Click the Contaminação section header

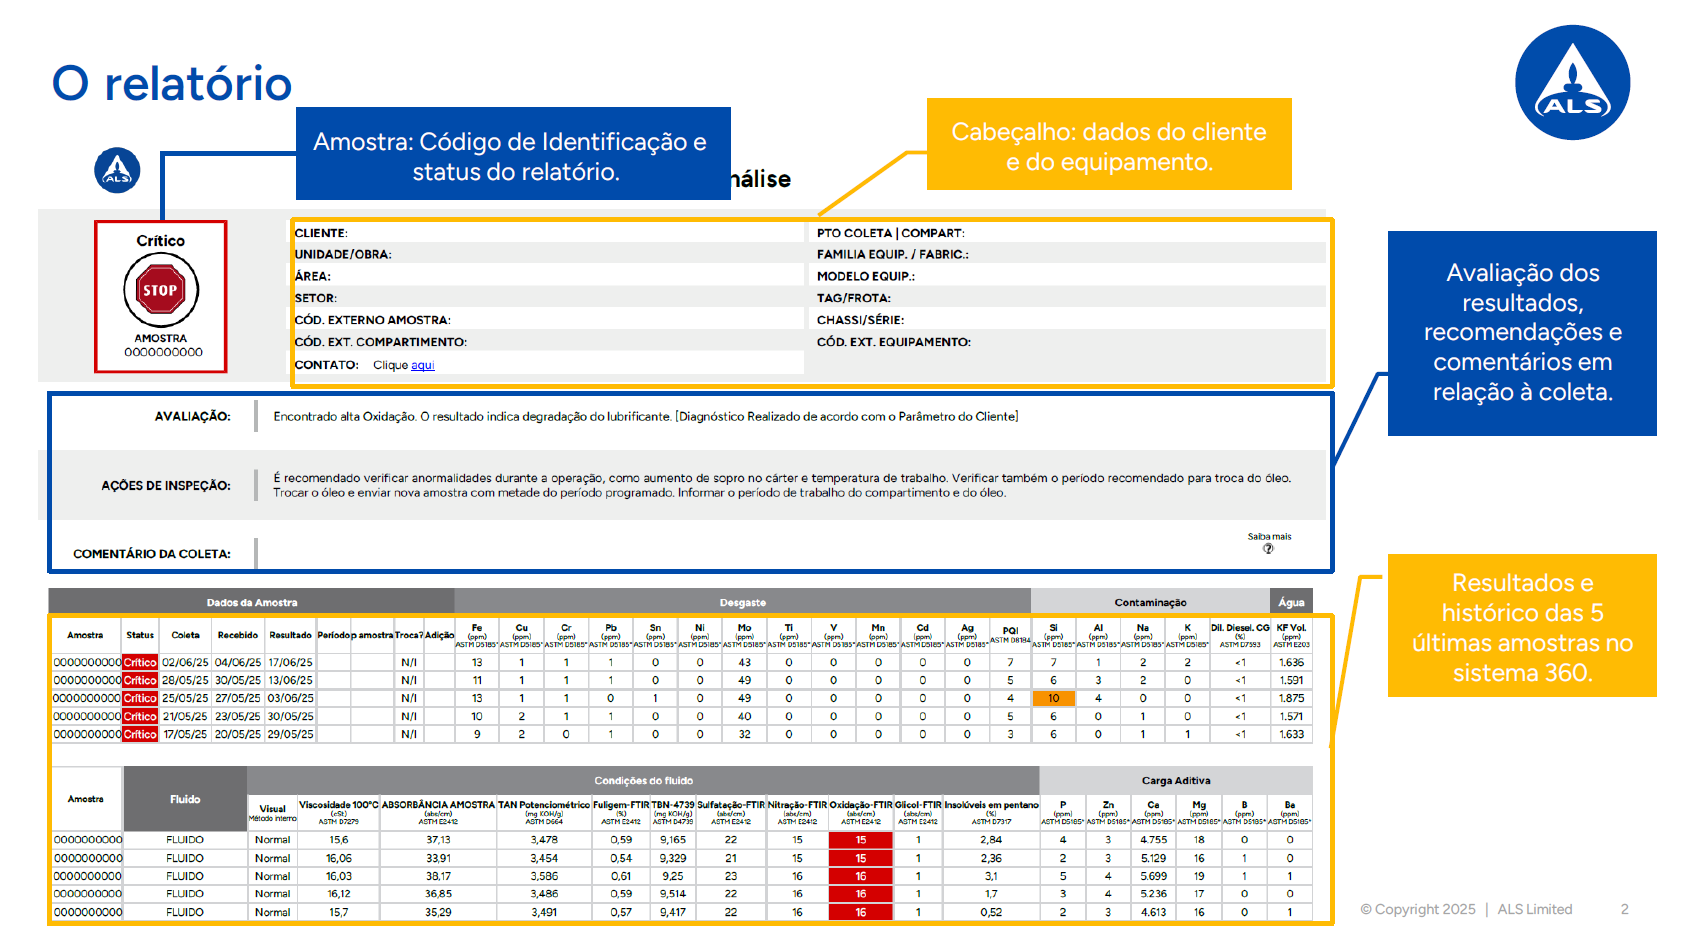click(x=1150, y=602)
